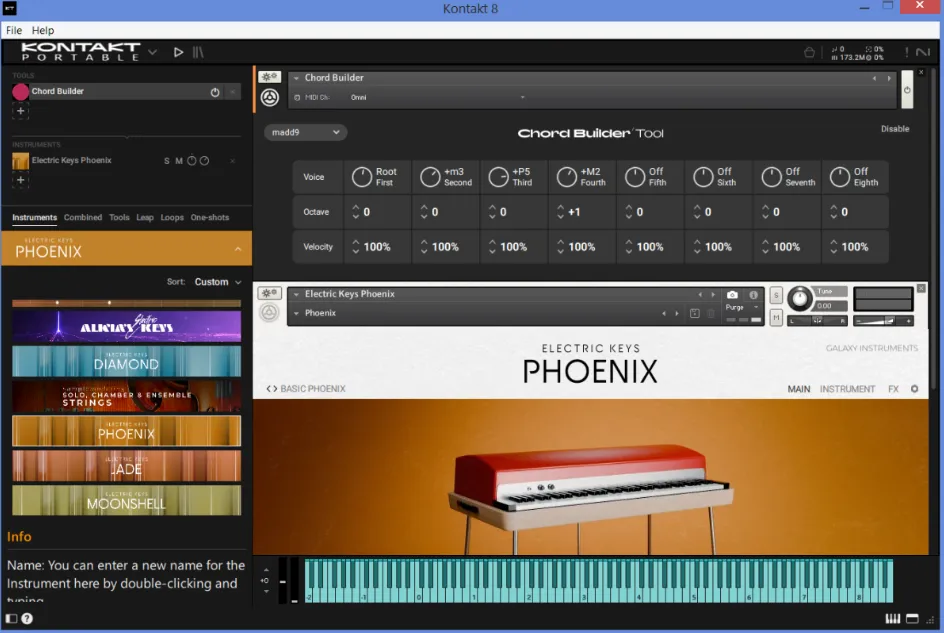This screenshot has width=944, height=633.
Task: Click the BASIC PHOENIX preset selector
Action: (306, 389)
